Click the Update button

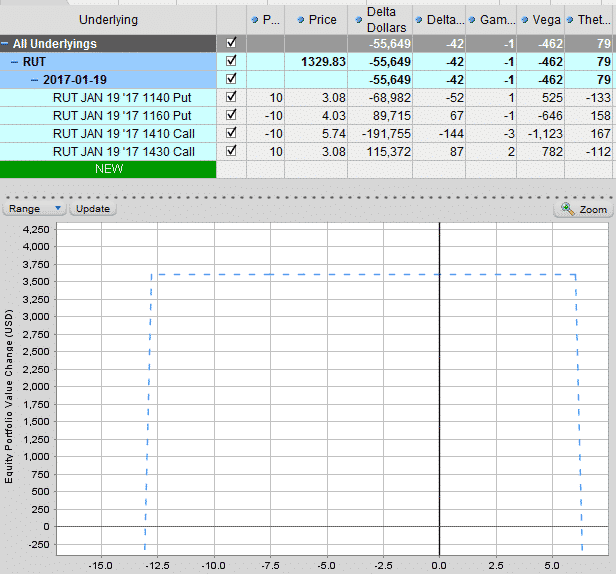pos(93,209)
